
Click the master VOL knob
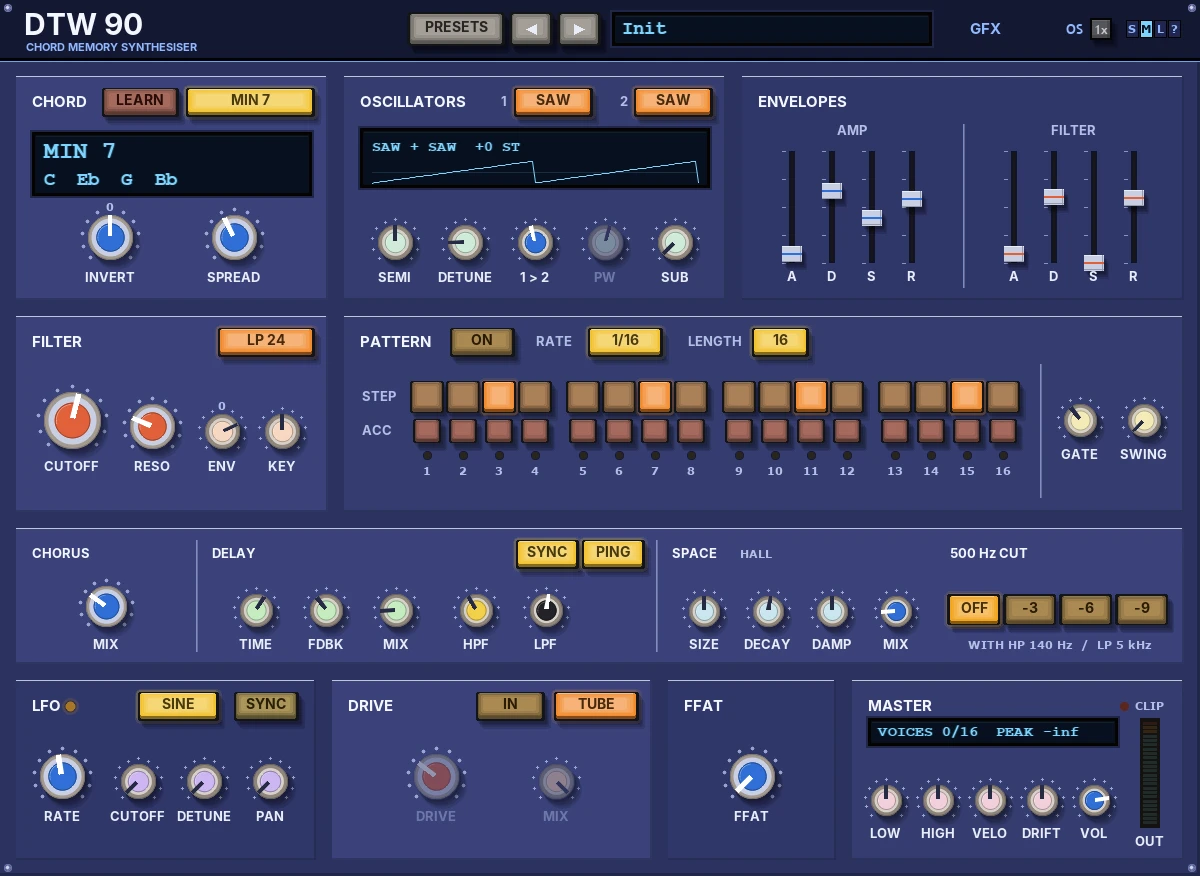pos(1094,800)
